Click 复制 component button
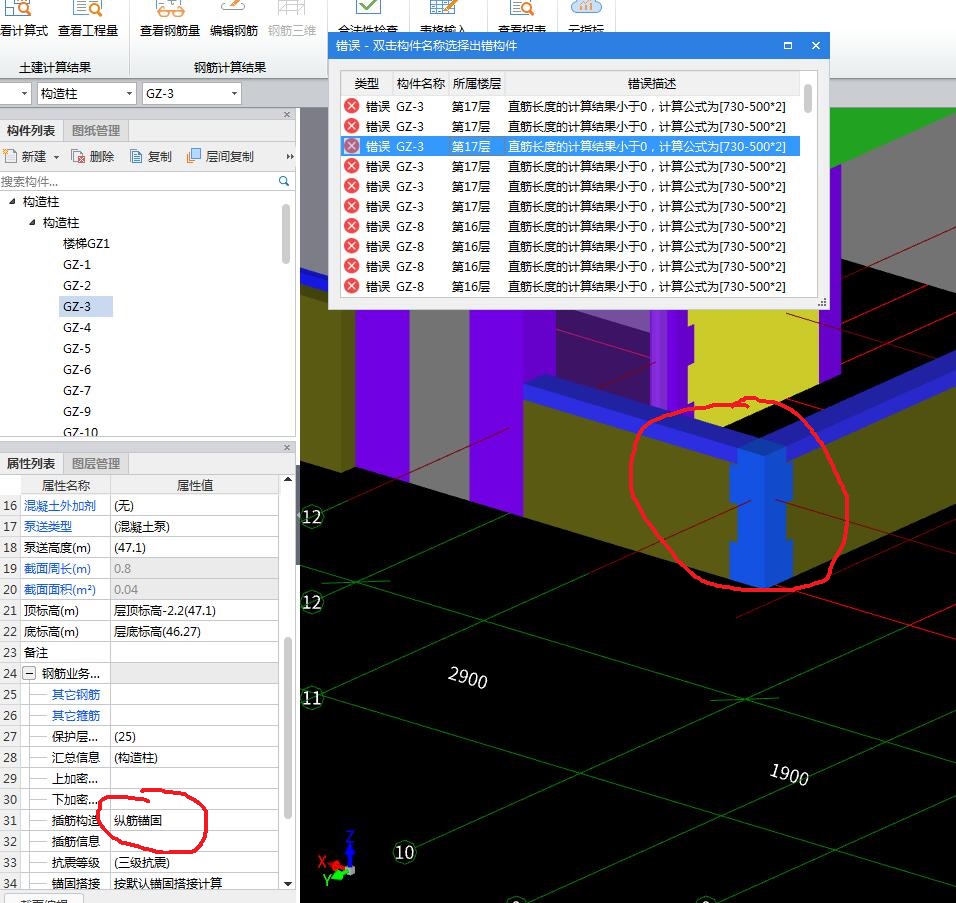This screenshot has height=903, width=956. tap(151, 157)
